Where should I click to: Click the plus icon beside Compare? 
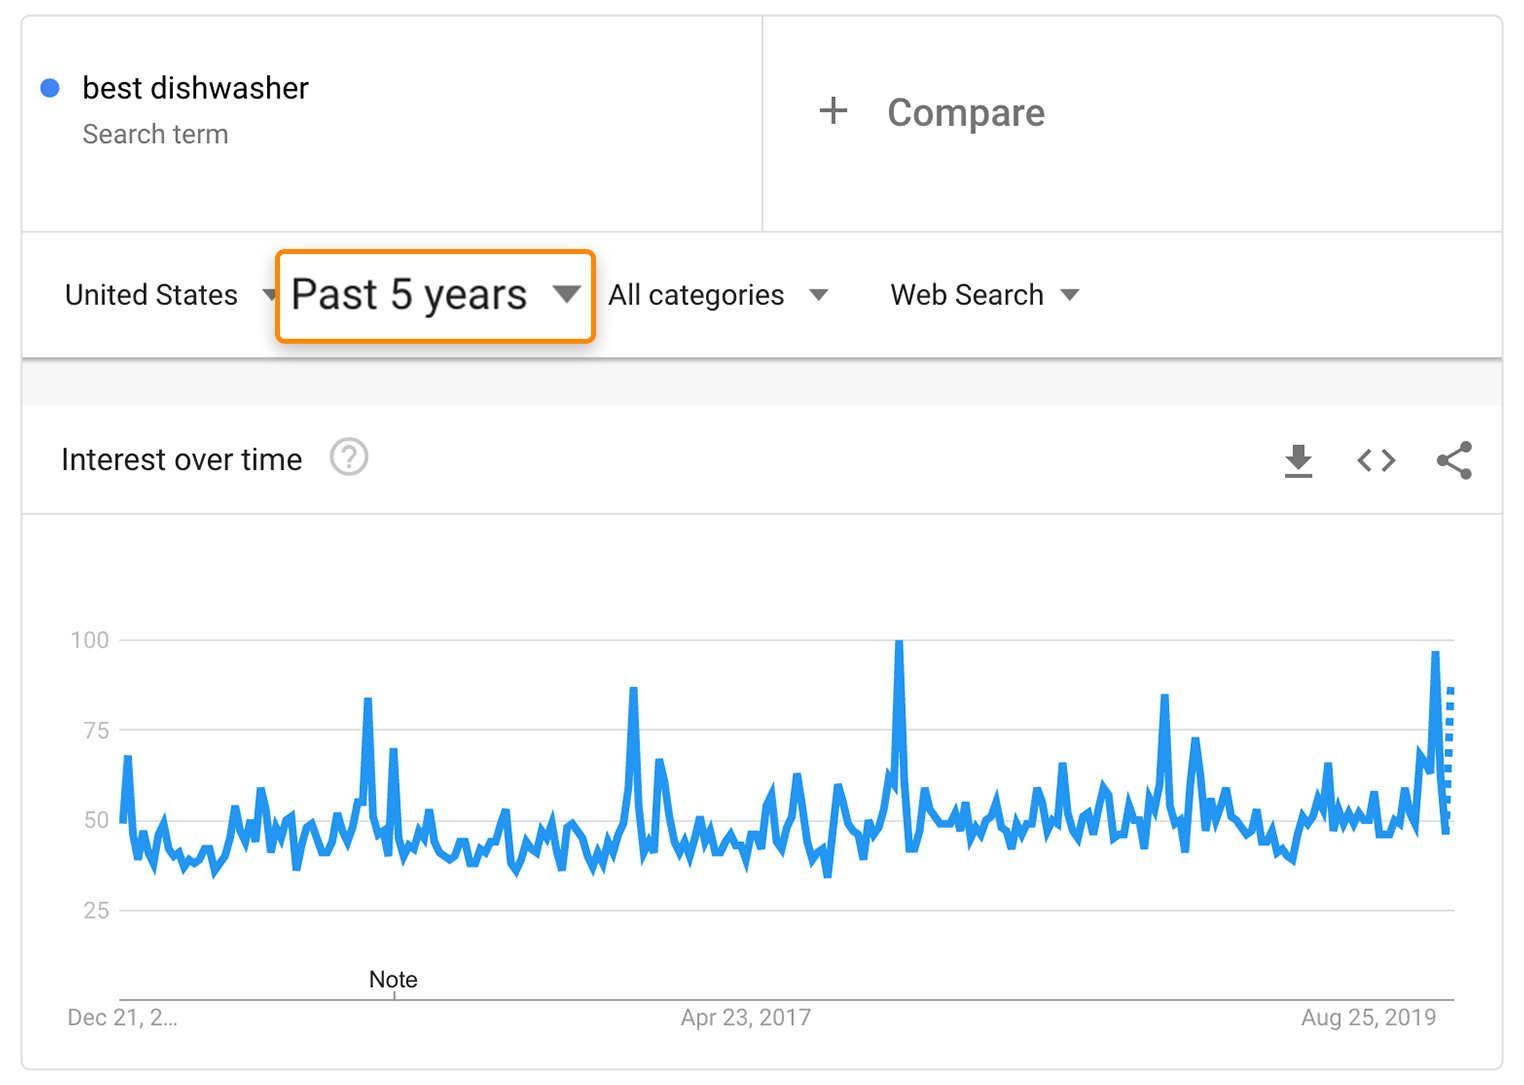pos(833,111)
